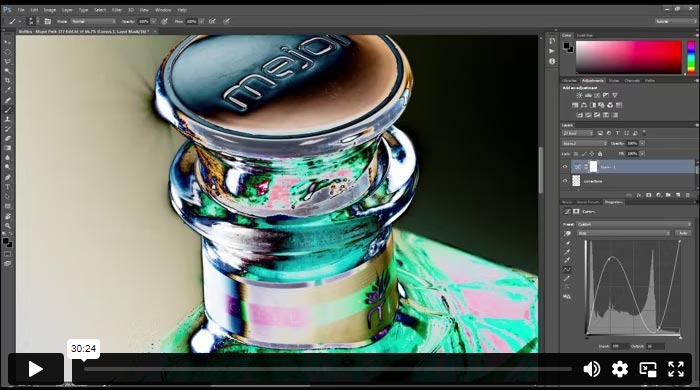The height and width of the screenshot is (390, 700).
Task: Add a Brightness/Contrast adjustment
Action: (579, 95)
